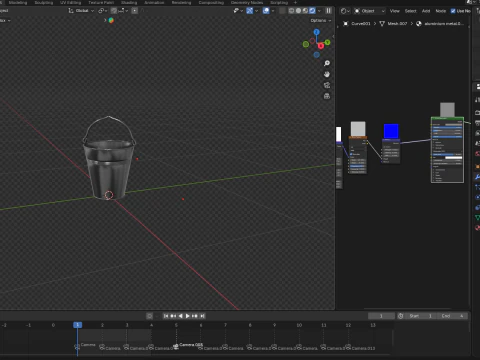Click red X axis on navigation gizmo
The height and width of the screenshot is (360, 480).
click(x=321, y=46)
